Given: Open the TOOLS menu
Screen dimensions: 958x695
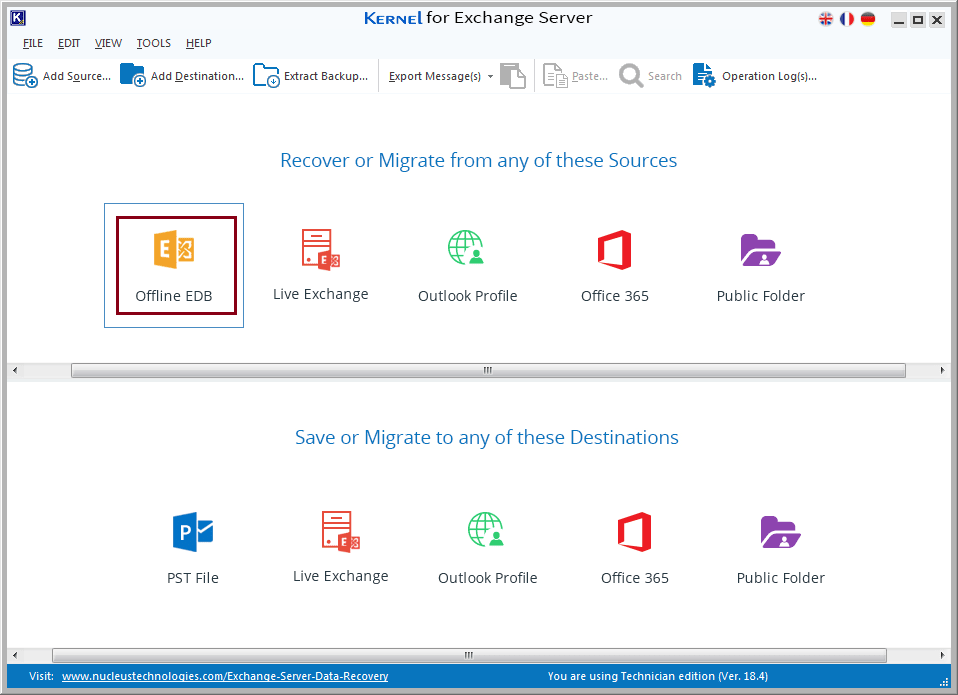Looking at the screenshot, I should [153, 43].
